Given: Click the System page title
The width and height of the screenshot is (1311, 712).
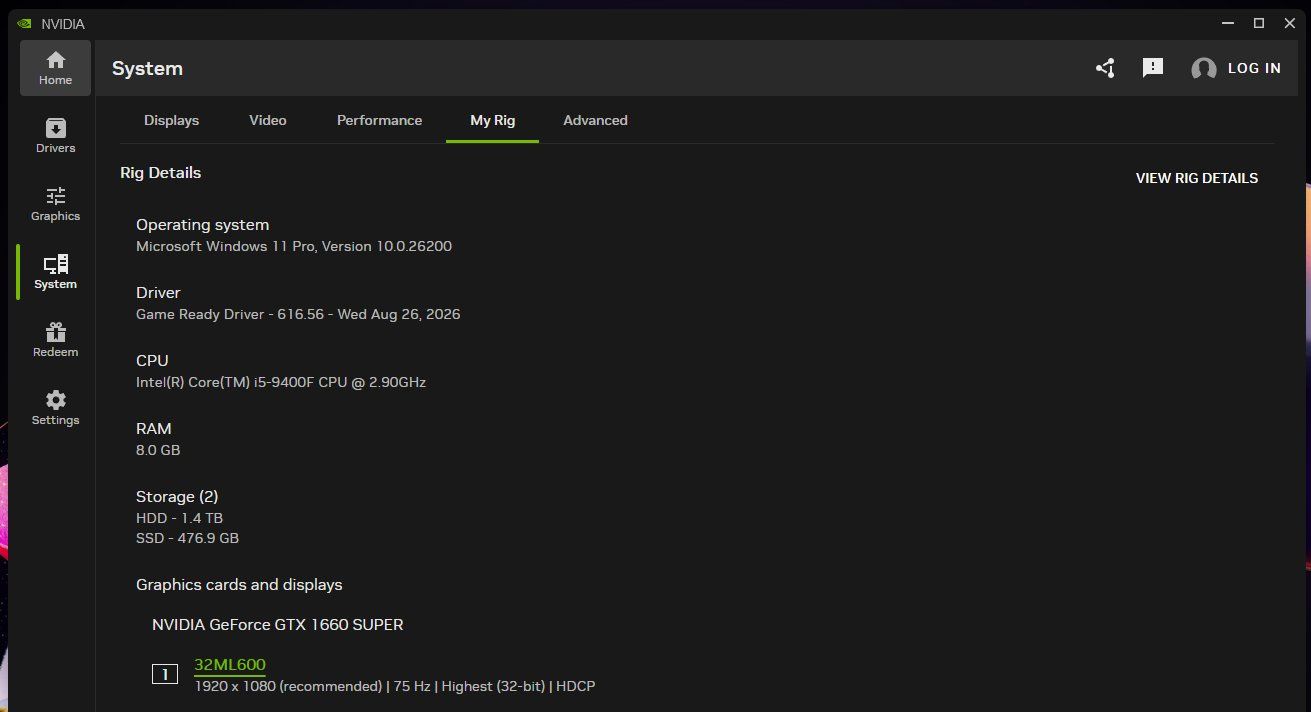Looking at the screenshot, I should 147,68.
